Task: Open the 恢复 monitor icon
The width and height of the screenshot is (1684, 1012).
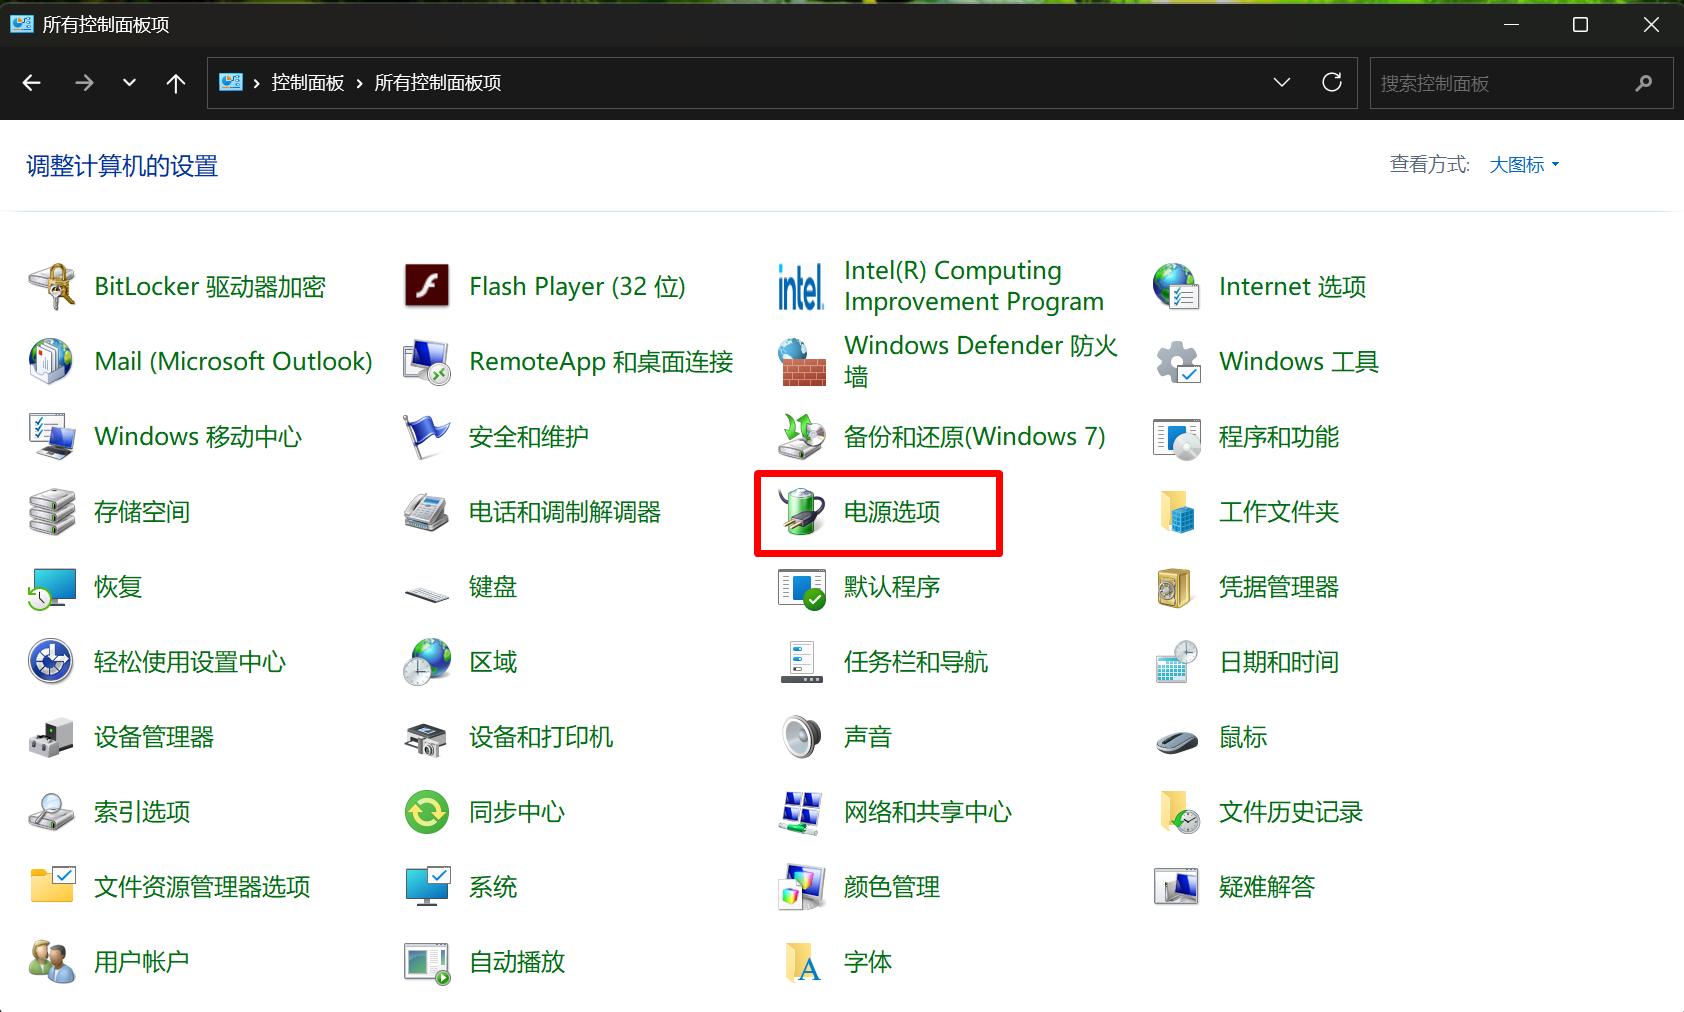Action: point(52,587)
